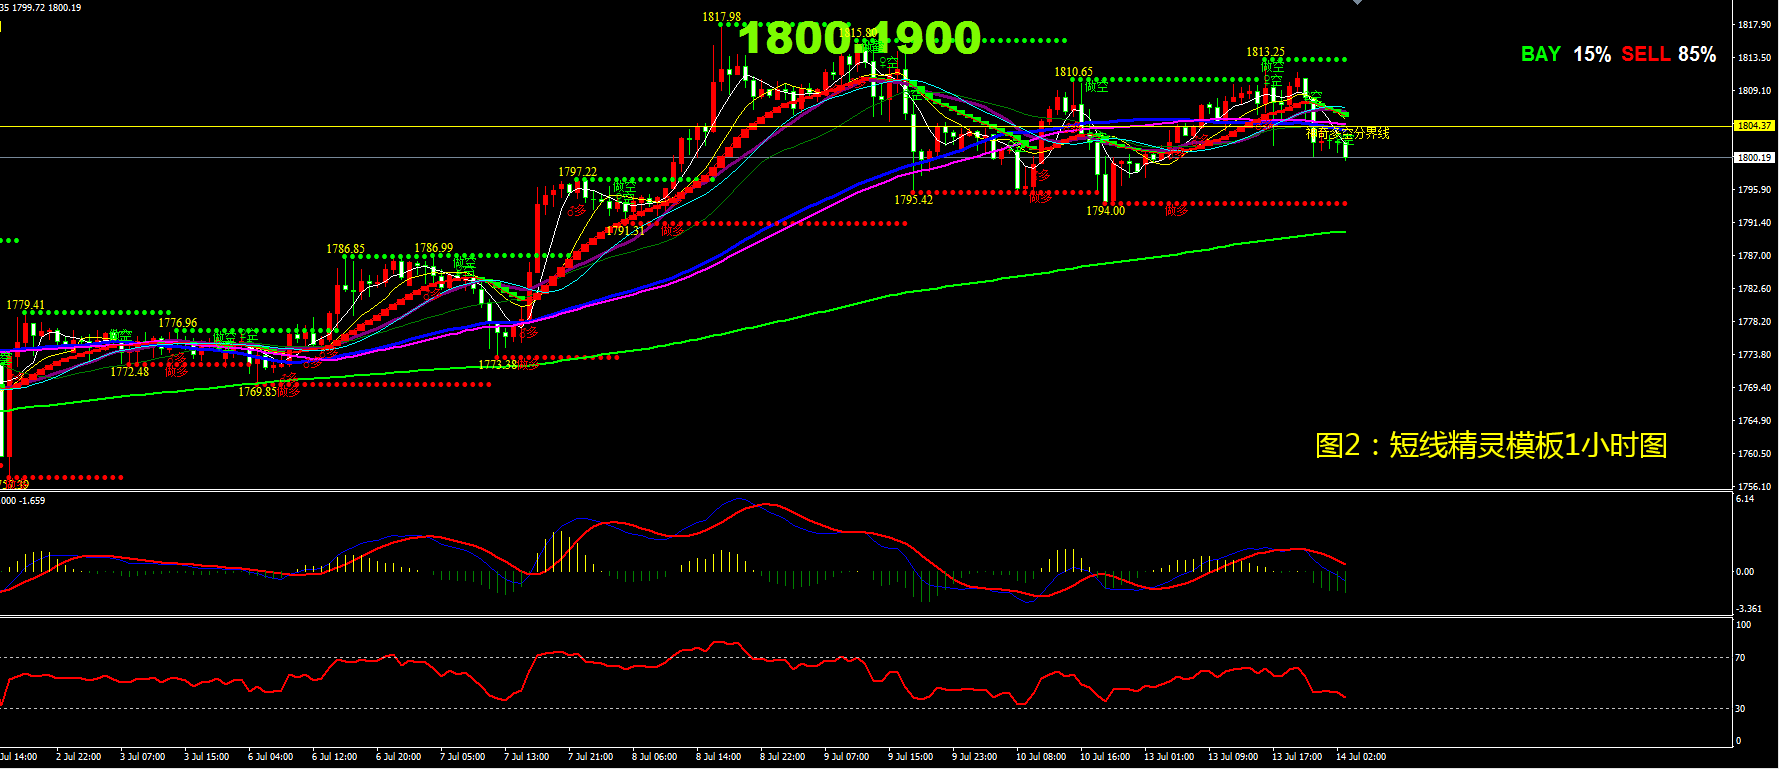Image resolution: width=1780 pixels, height=770 pixels.
Task: Click the 6 Jul 12:00 time label
Action: tap(334, 757)
